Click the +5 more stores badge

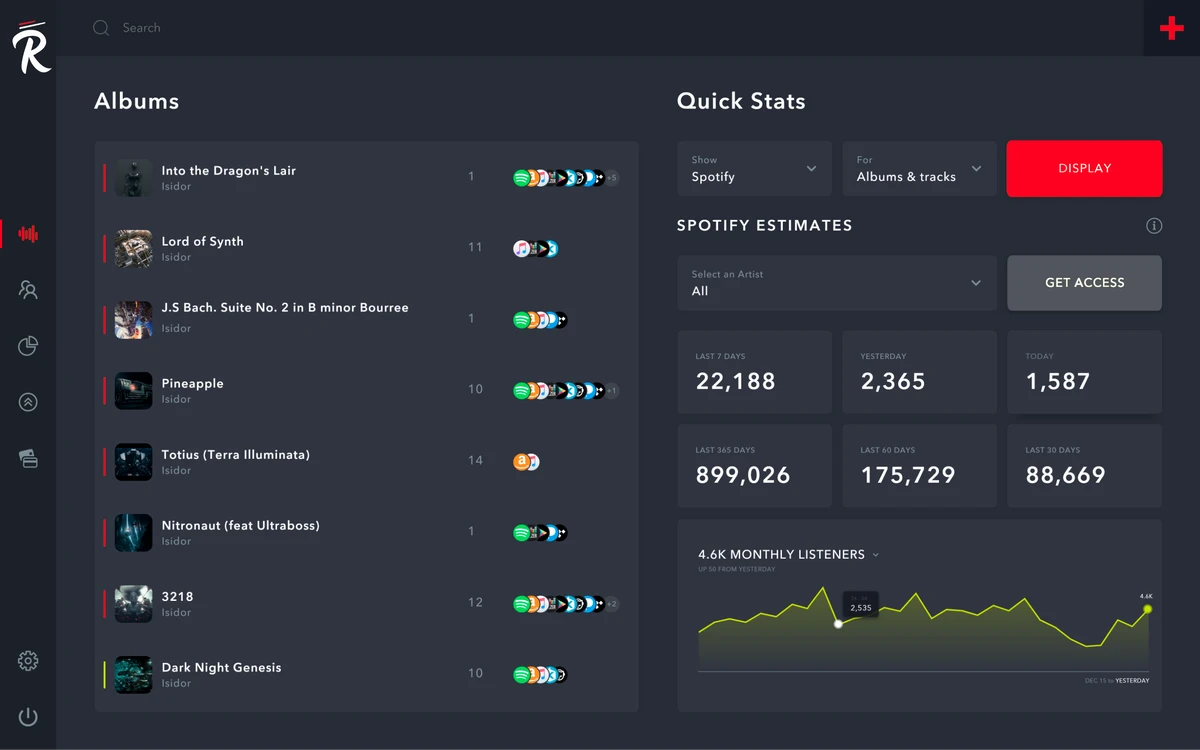pos(612,178)
